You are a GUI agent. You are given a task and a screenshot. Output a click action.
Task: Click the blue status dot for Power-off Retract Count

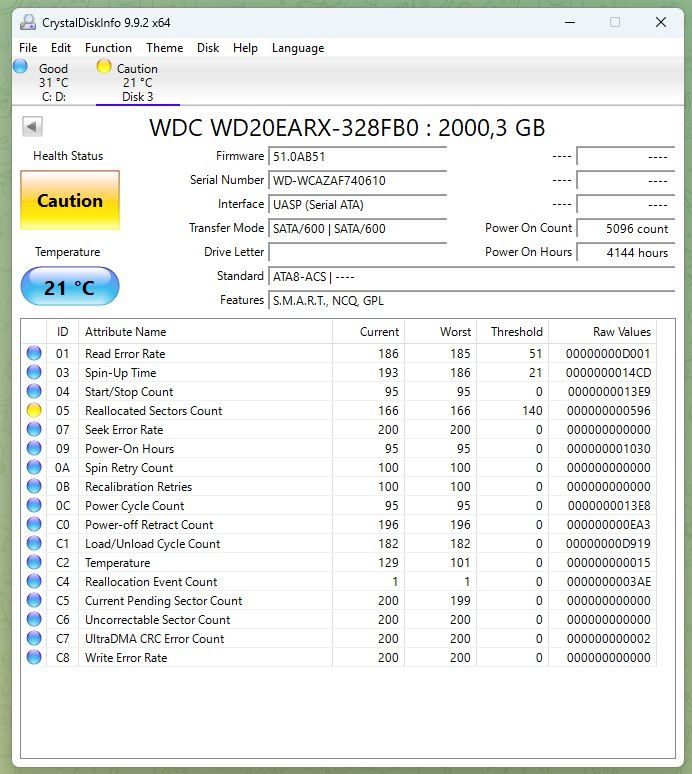34,524
